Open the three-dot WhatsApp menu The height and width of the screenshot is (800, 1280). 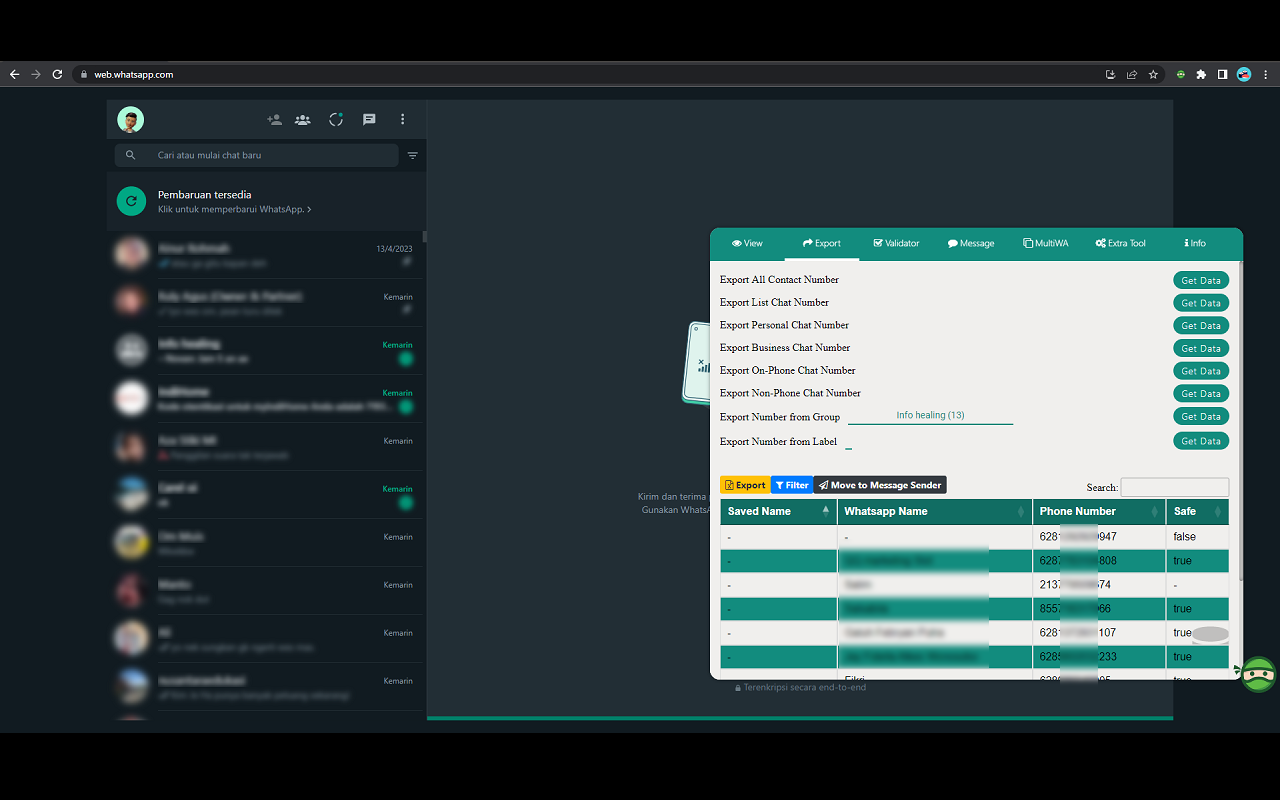[x=403, y=120]
